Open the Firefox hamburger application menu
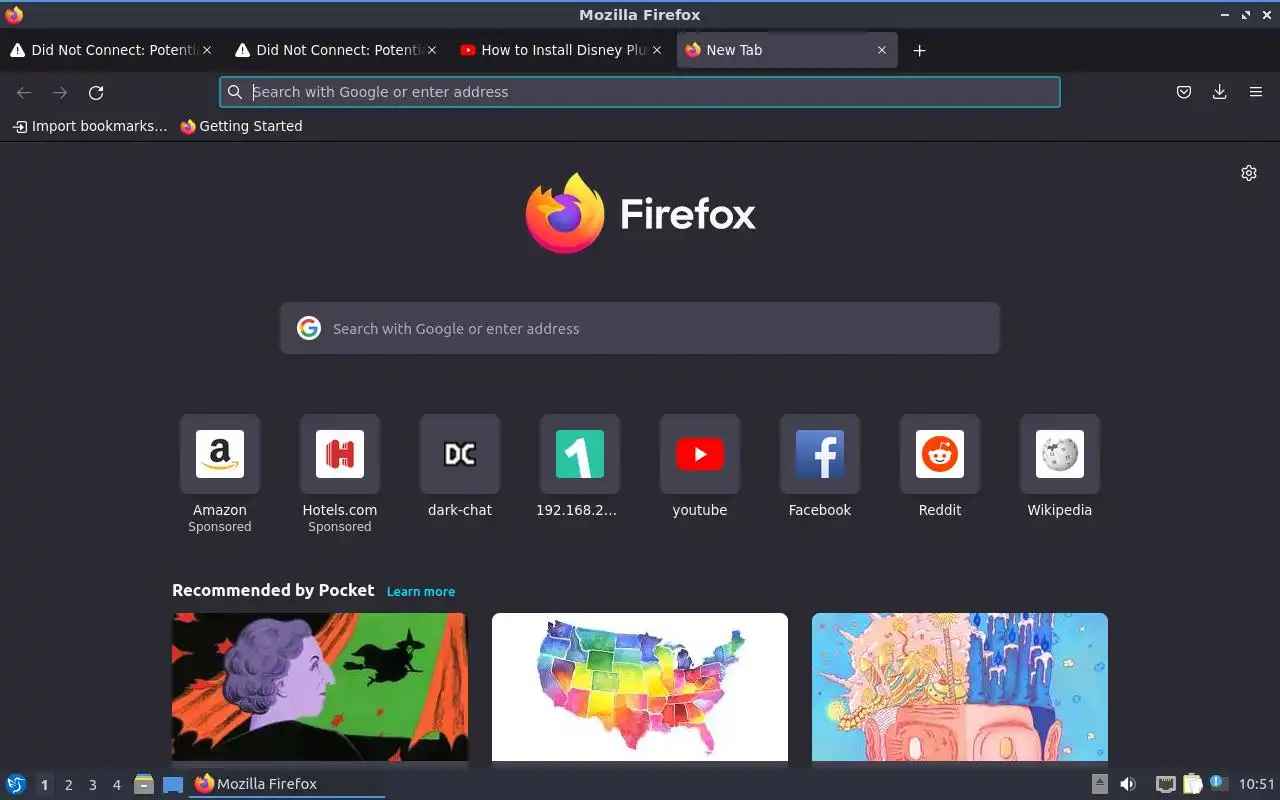 (x=1256, y=92)
